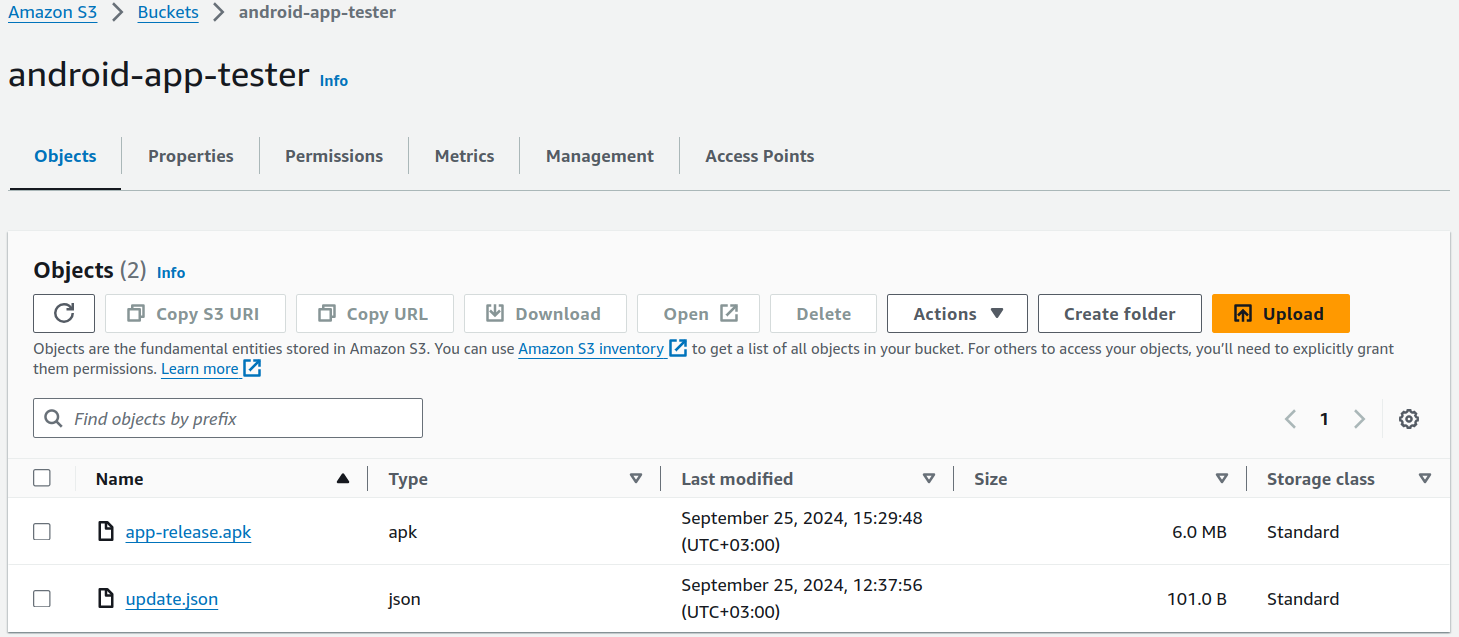Open the Type column filter arrow
This screenshot has width=1459, height=637.
click(637, 478)
